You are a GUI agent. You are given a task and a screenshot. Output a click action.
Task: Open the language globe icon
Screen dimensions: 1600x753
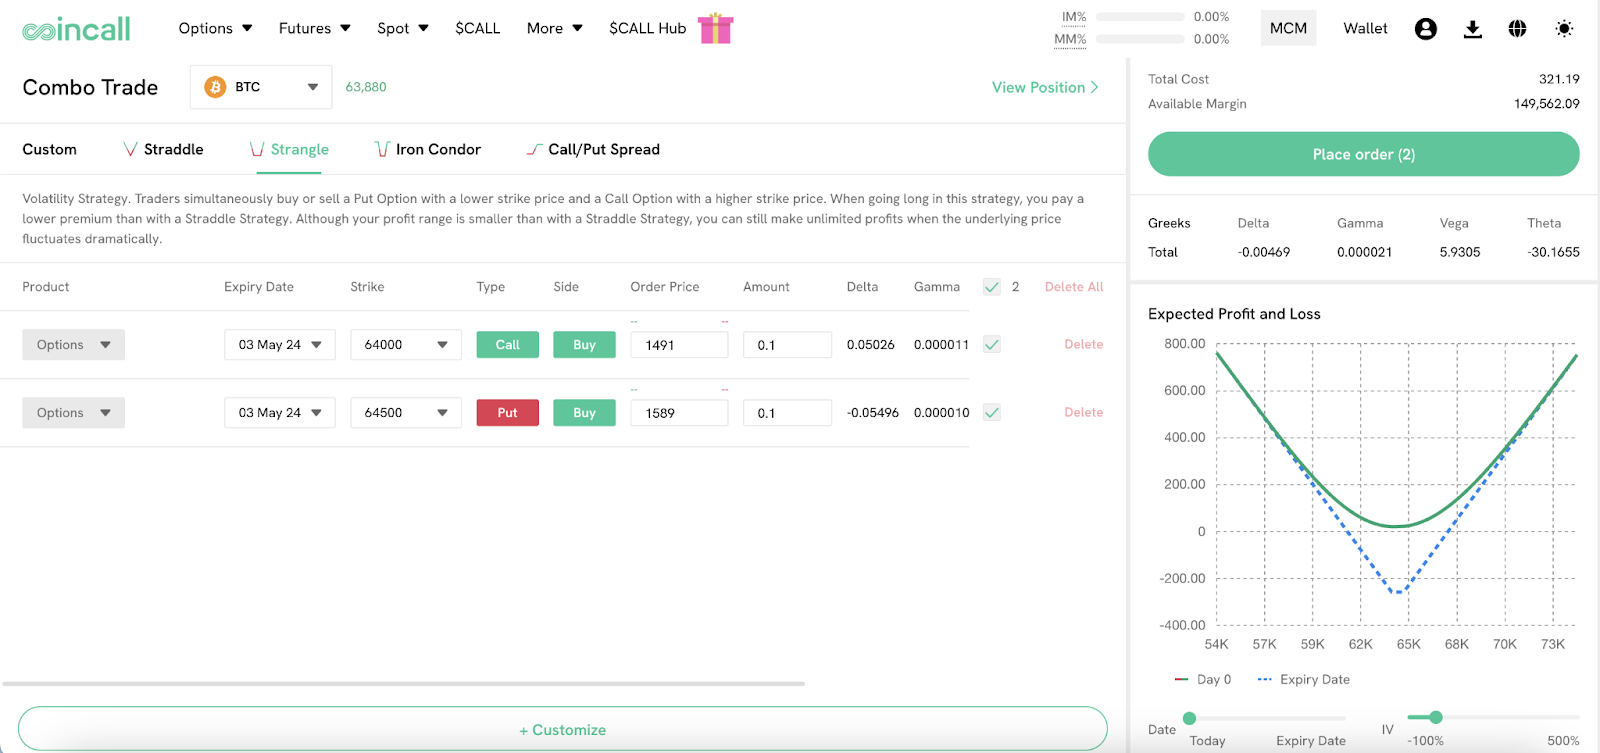pos(1517,29)
